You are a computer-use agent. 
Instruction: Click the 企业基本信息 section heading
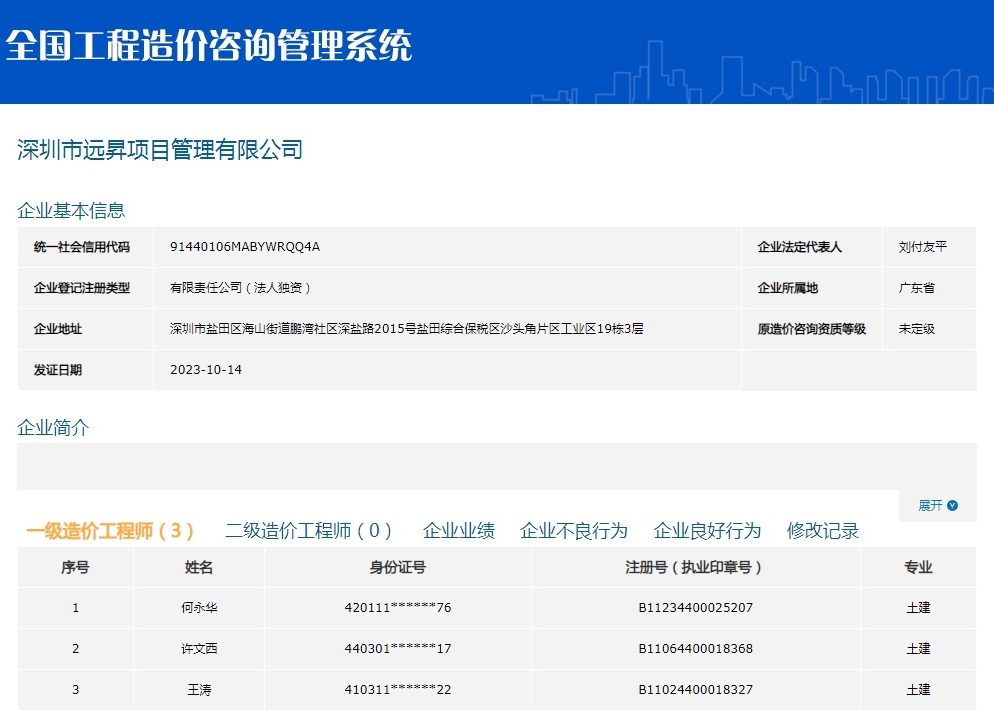tap(71, 211)
